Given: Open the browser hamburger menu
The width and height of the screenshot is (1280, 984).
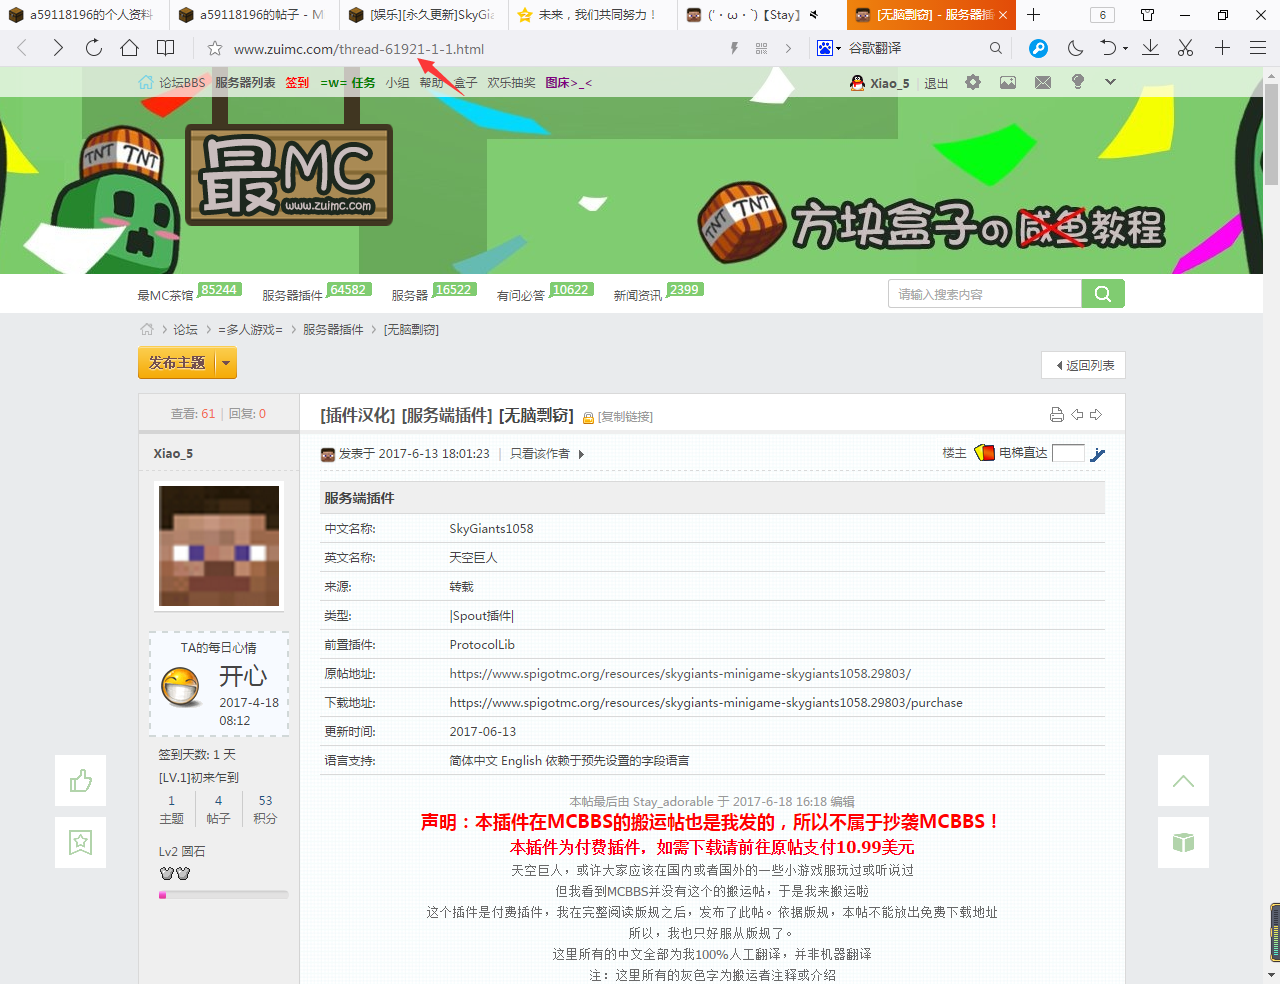Looking at the screenshot, I should [x=1258, y=48].
